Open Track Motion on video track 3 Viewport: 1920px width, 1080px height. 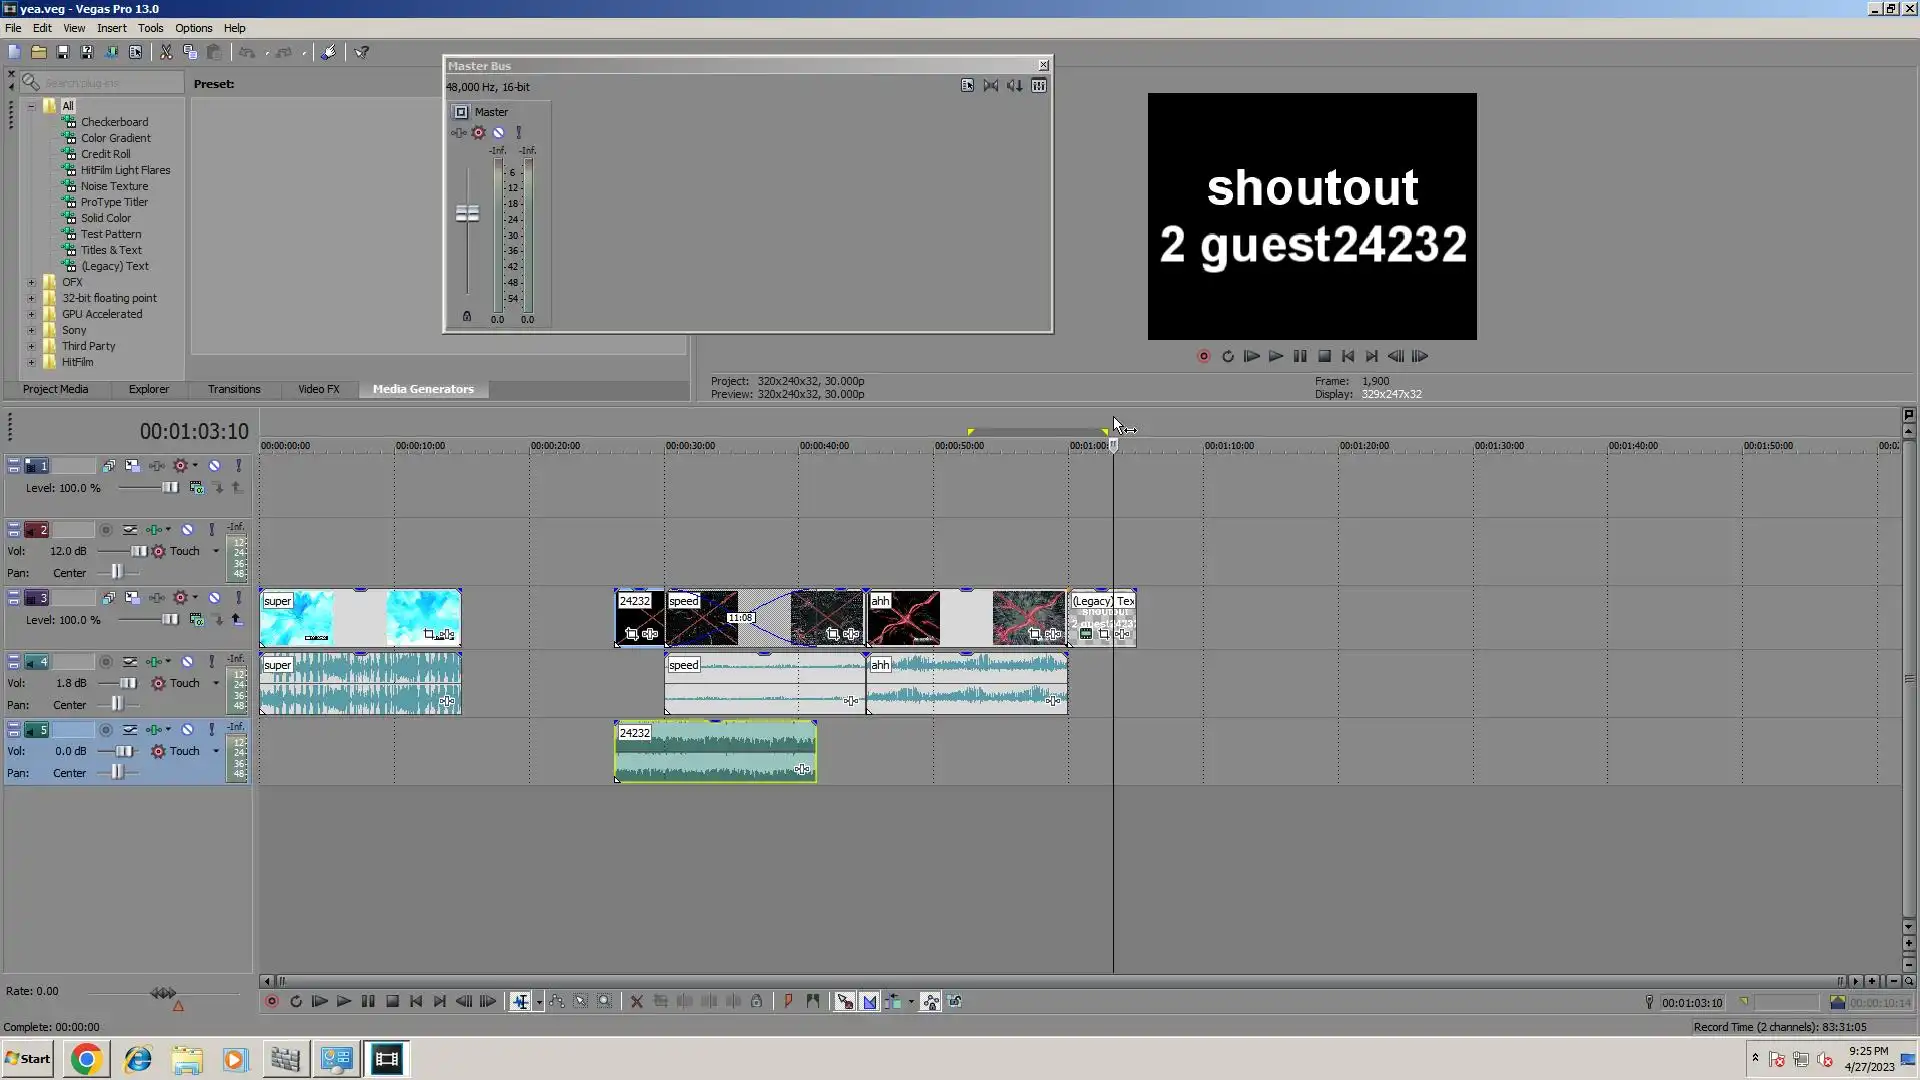(132, 598)
